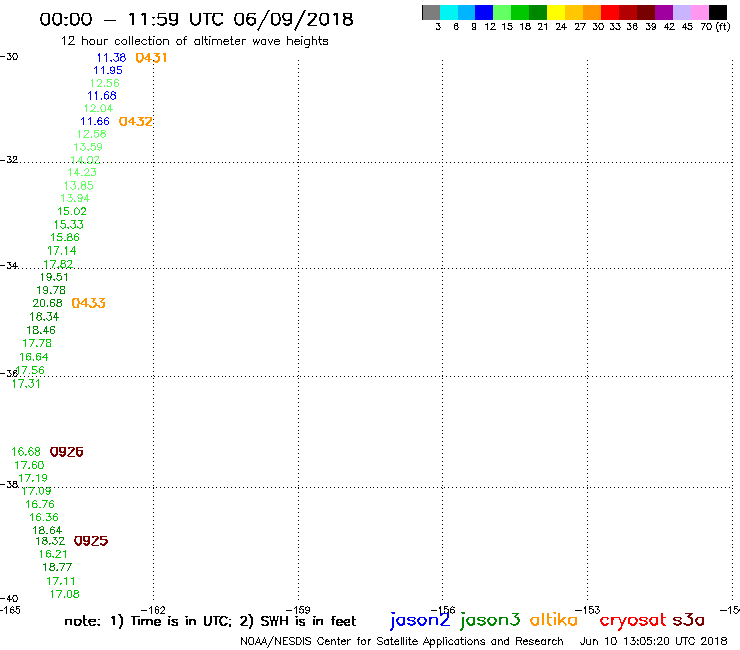Click the wave height '17.19'

point(33,478)
